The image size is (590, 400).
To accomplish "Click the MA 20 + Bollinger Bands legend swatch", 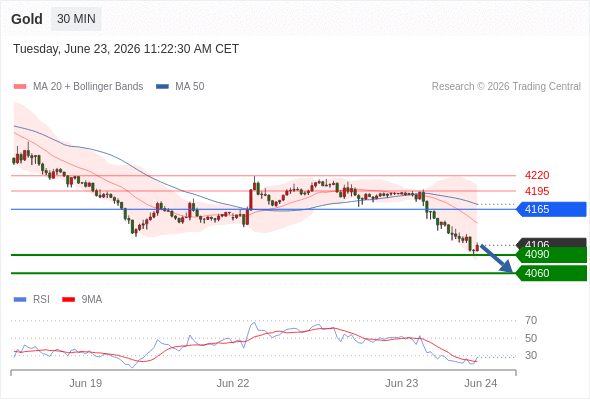I will point(20,87).
